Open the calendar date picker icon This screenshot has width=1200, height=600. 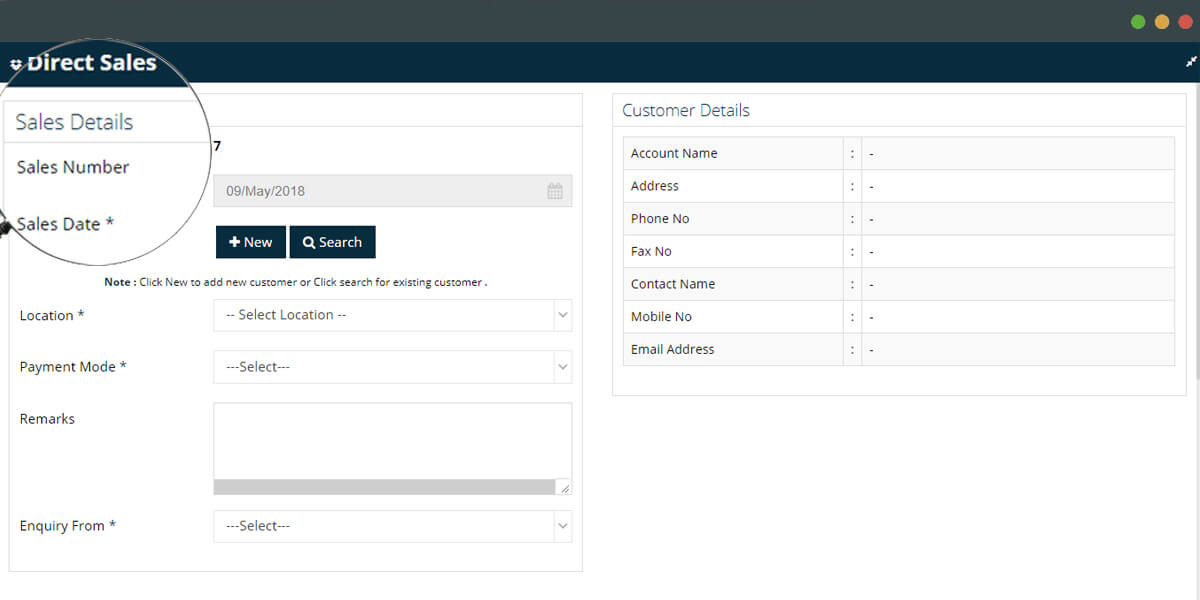point(555,190)
